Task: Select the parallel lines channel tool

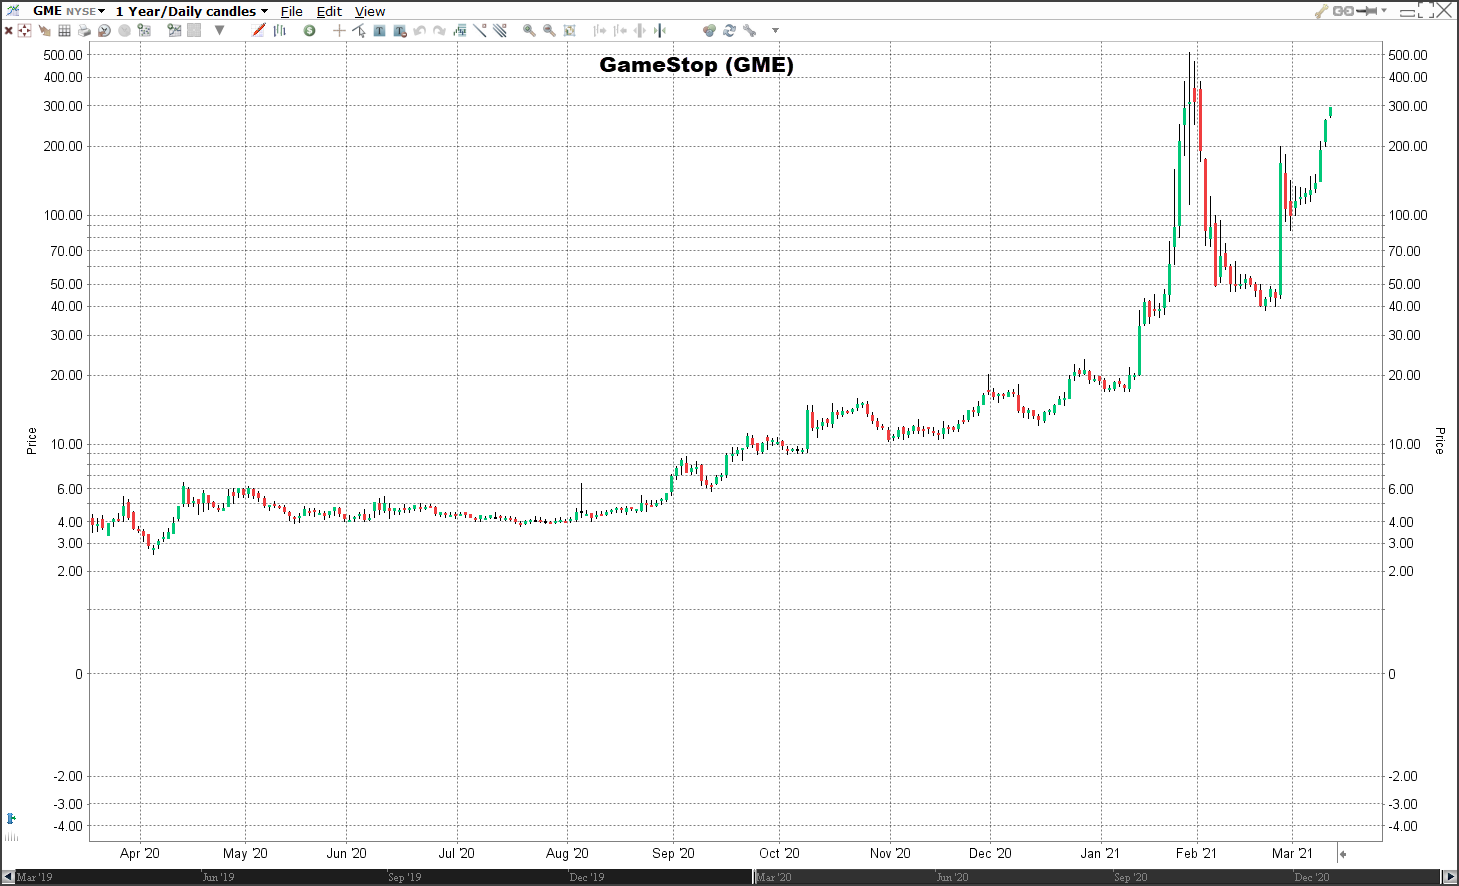Action: (500, 30)
